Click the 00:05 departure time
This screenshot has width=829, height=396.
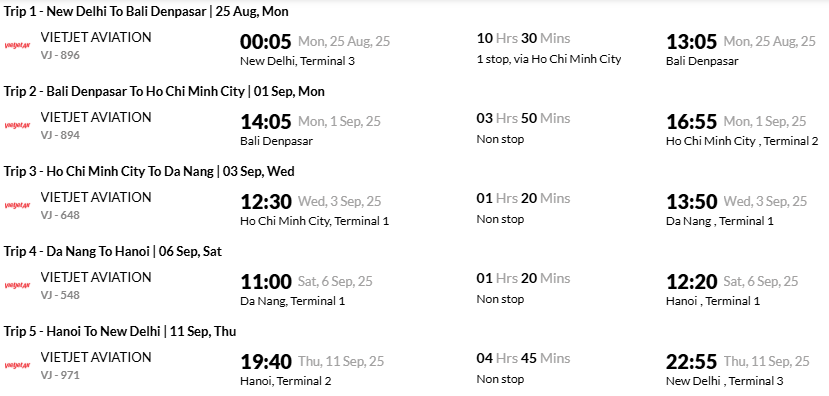point(266,41)
